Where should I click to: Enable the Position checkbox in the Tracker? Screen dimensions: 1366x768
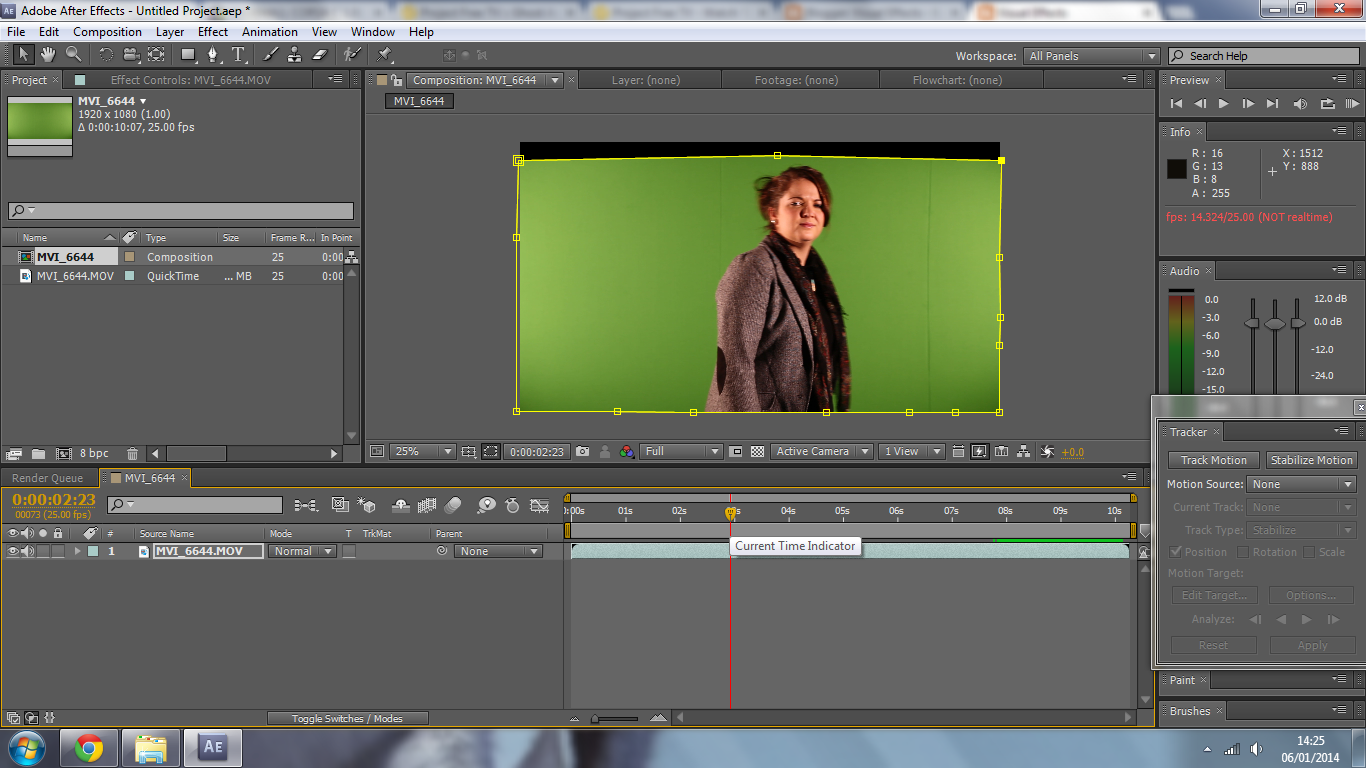point(1176,551)
